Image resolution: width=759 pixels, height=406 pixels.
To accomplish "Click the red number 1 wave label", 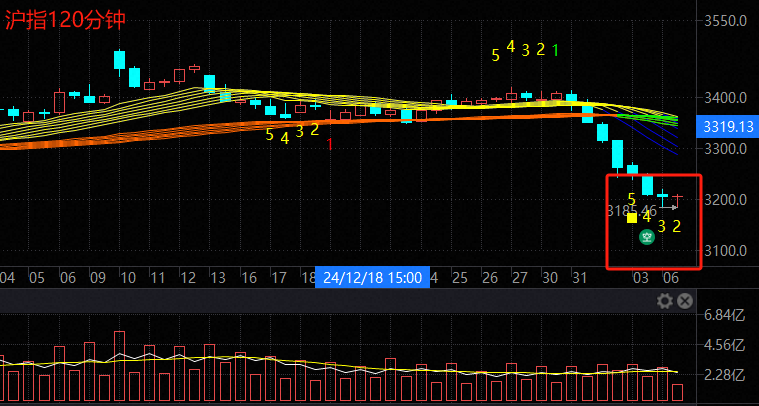I will 330,144.
